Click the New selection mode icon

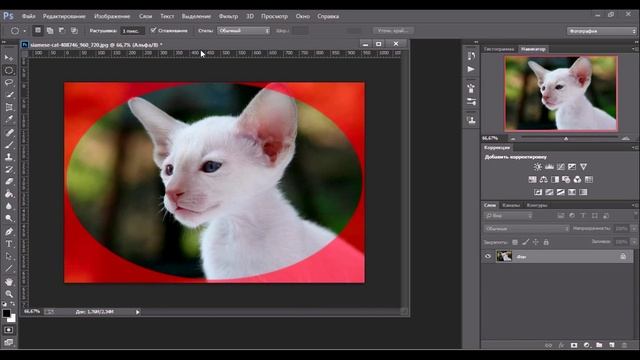[38, 31]
